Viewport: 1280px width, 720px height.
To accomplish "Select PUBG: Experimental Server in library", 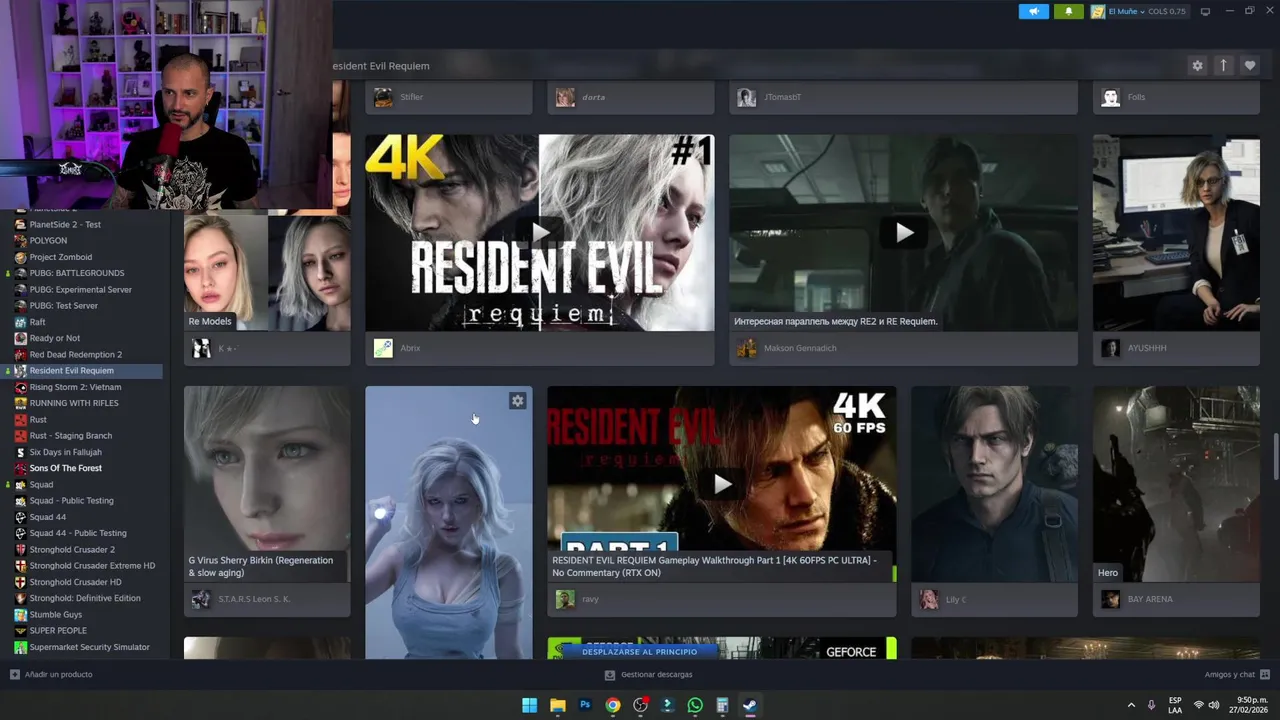I will [81, 289].
